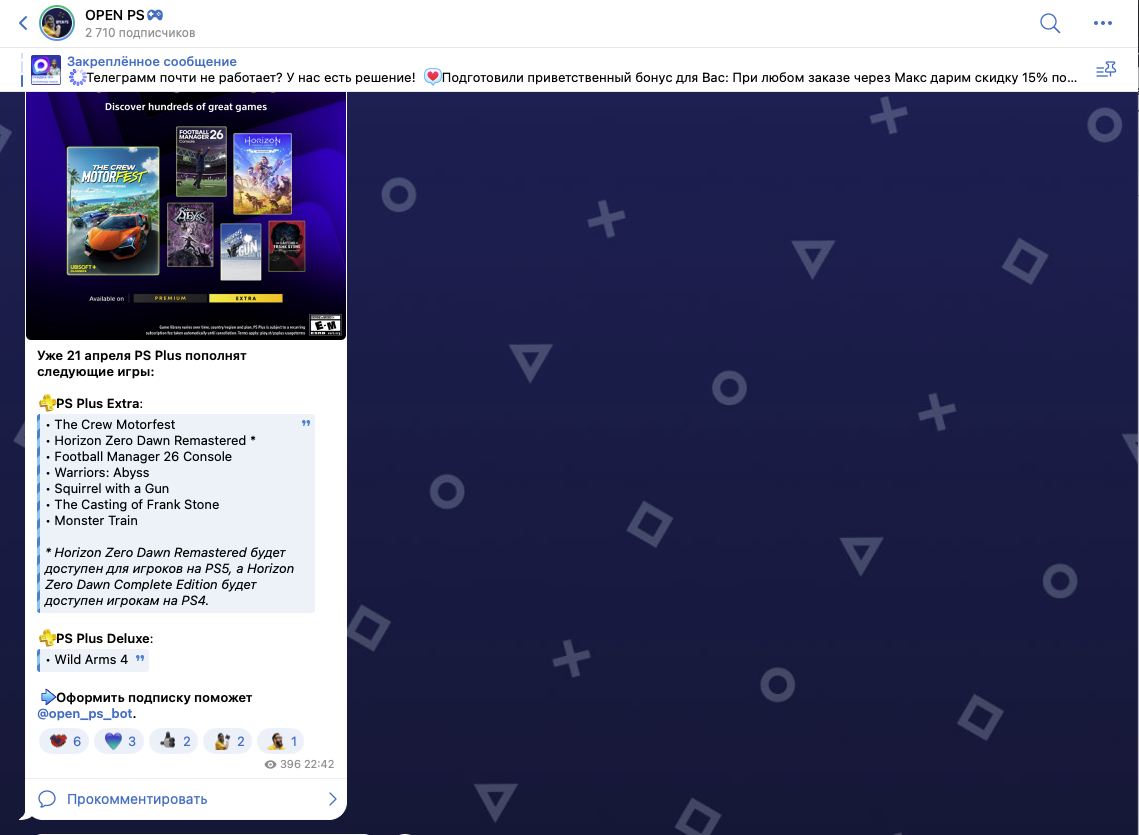Click the speech bubble comment icon
The image size is (1139, 835).
pyautogui.click(x=47, y=799)
